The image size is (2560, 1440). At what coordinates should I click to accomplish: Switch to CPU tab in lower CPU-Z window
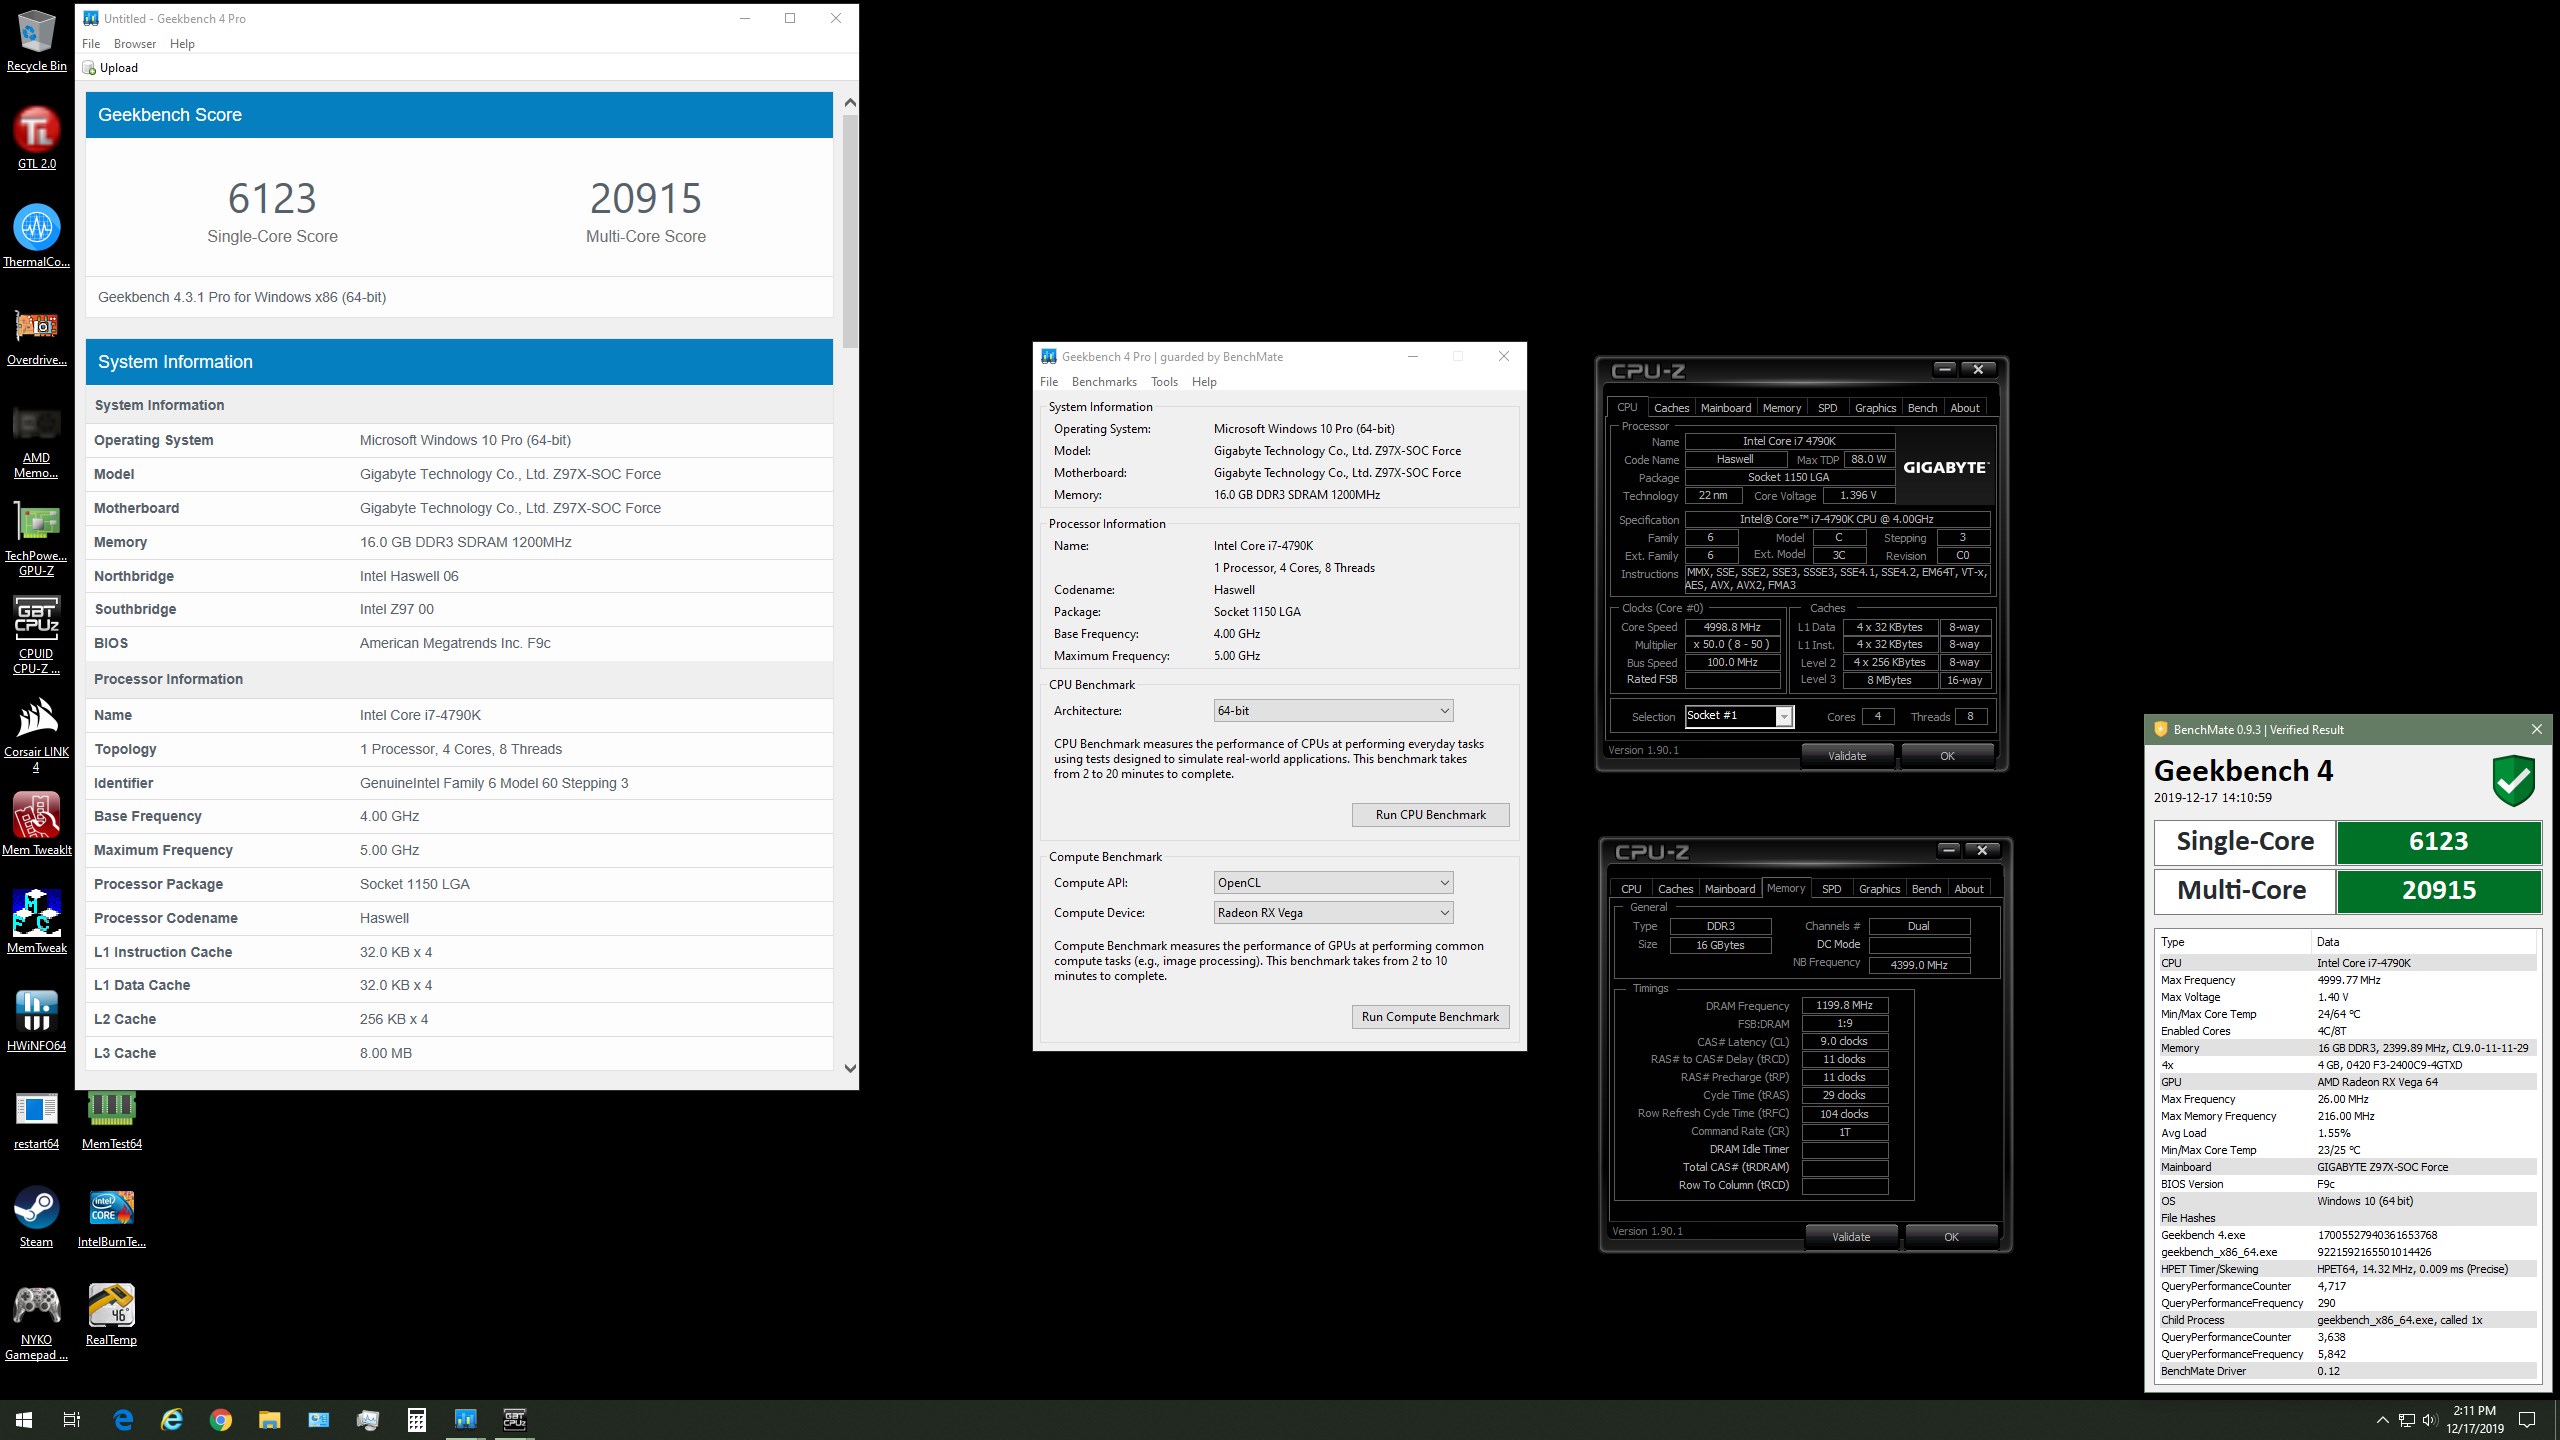[x=1631, y=889]
